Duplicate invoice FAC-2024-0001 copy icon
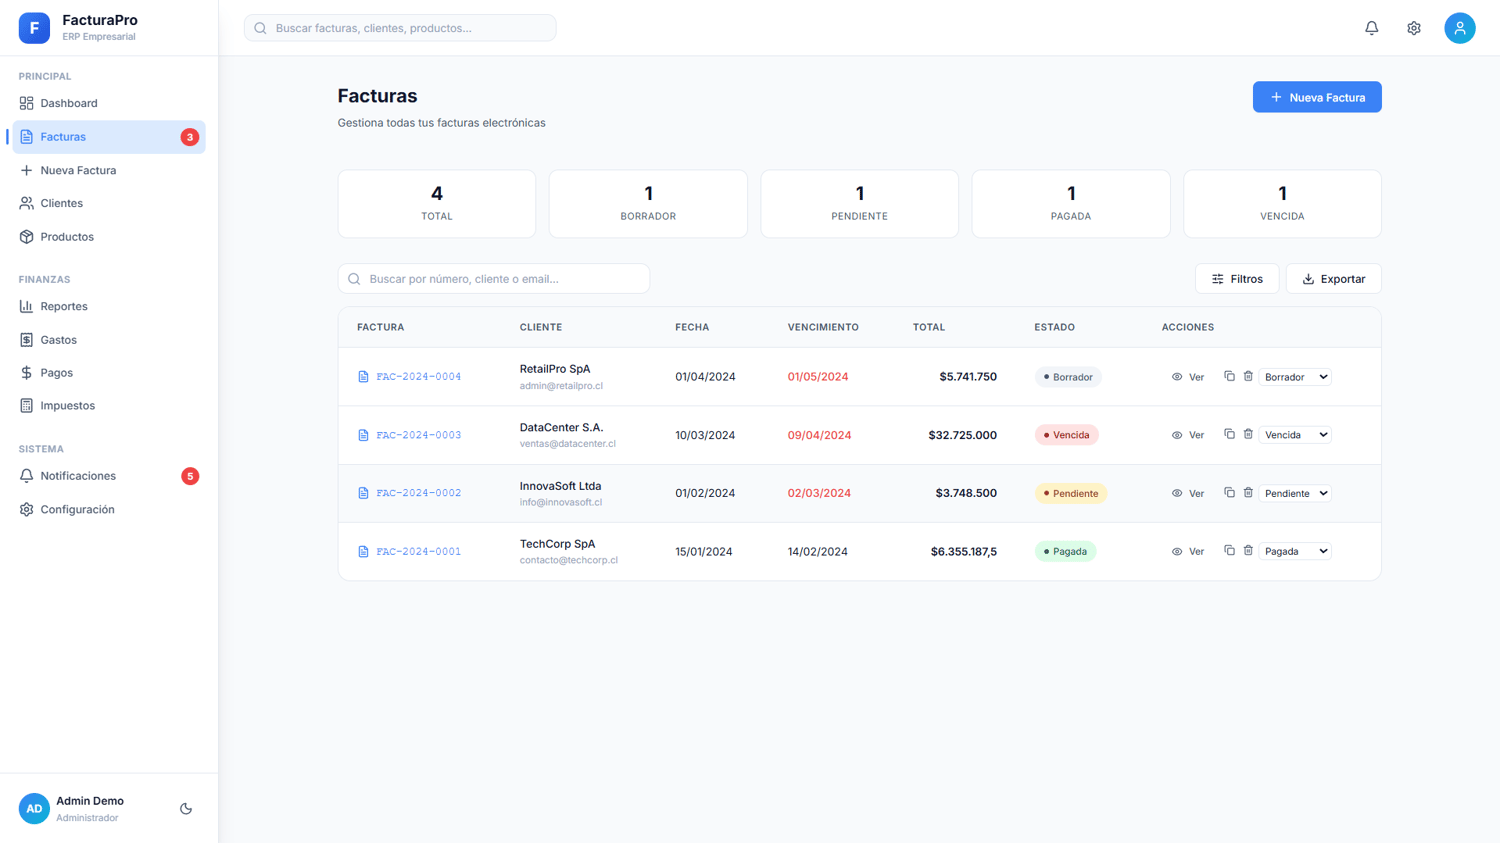Image resolution: width=1500 pixels, height=843 pixels. (x=1229, y=550)
